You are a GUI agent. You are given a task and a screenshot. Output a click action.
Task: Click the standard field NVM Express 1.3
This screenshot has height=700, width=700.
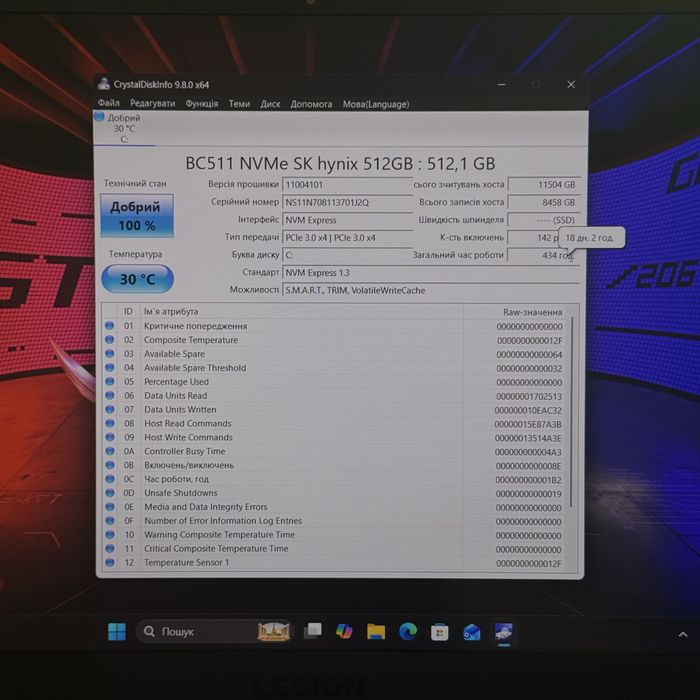[x=431, y=273]
